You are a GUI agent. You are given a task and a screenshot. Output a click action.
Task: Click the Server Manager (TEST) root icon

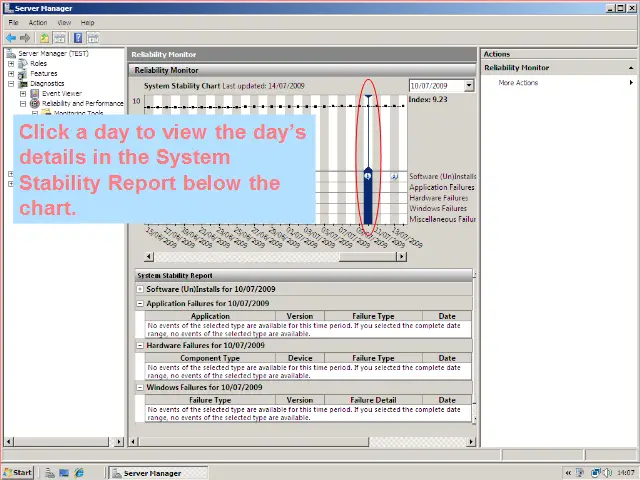click(11, 53)
